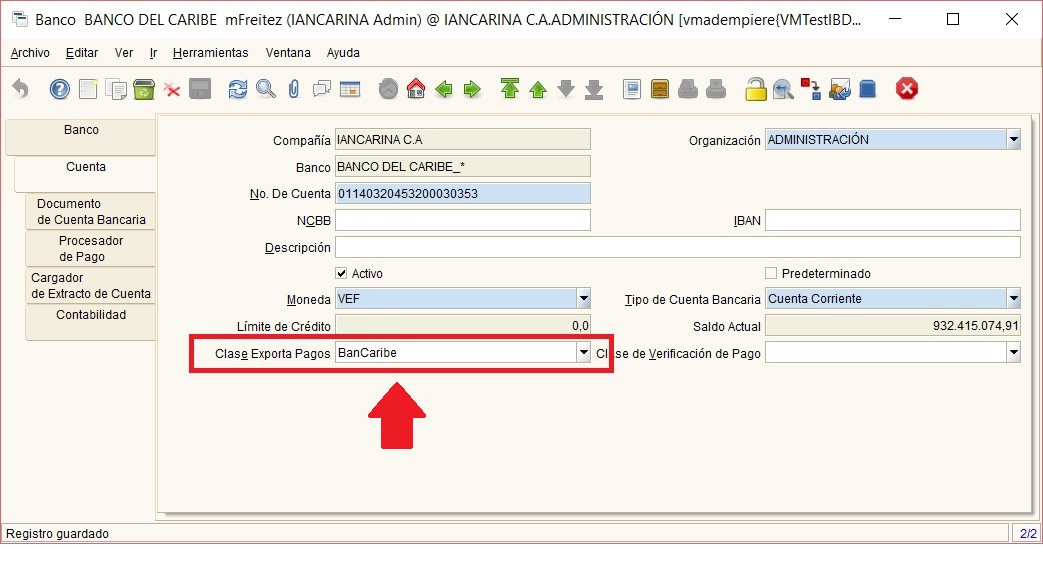Refresh the record with the blue arrows icon
Image resolution: width=1043 pixels, height=570 pixels.
pyautogui.click(x=237, y=88)
